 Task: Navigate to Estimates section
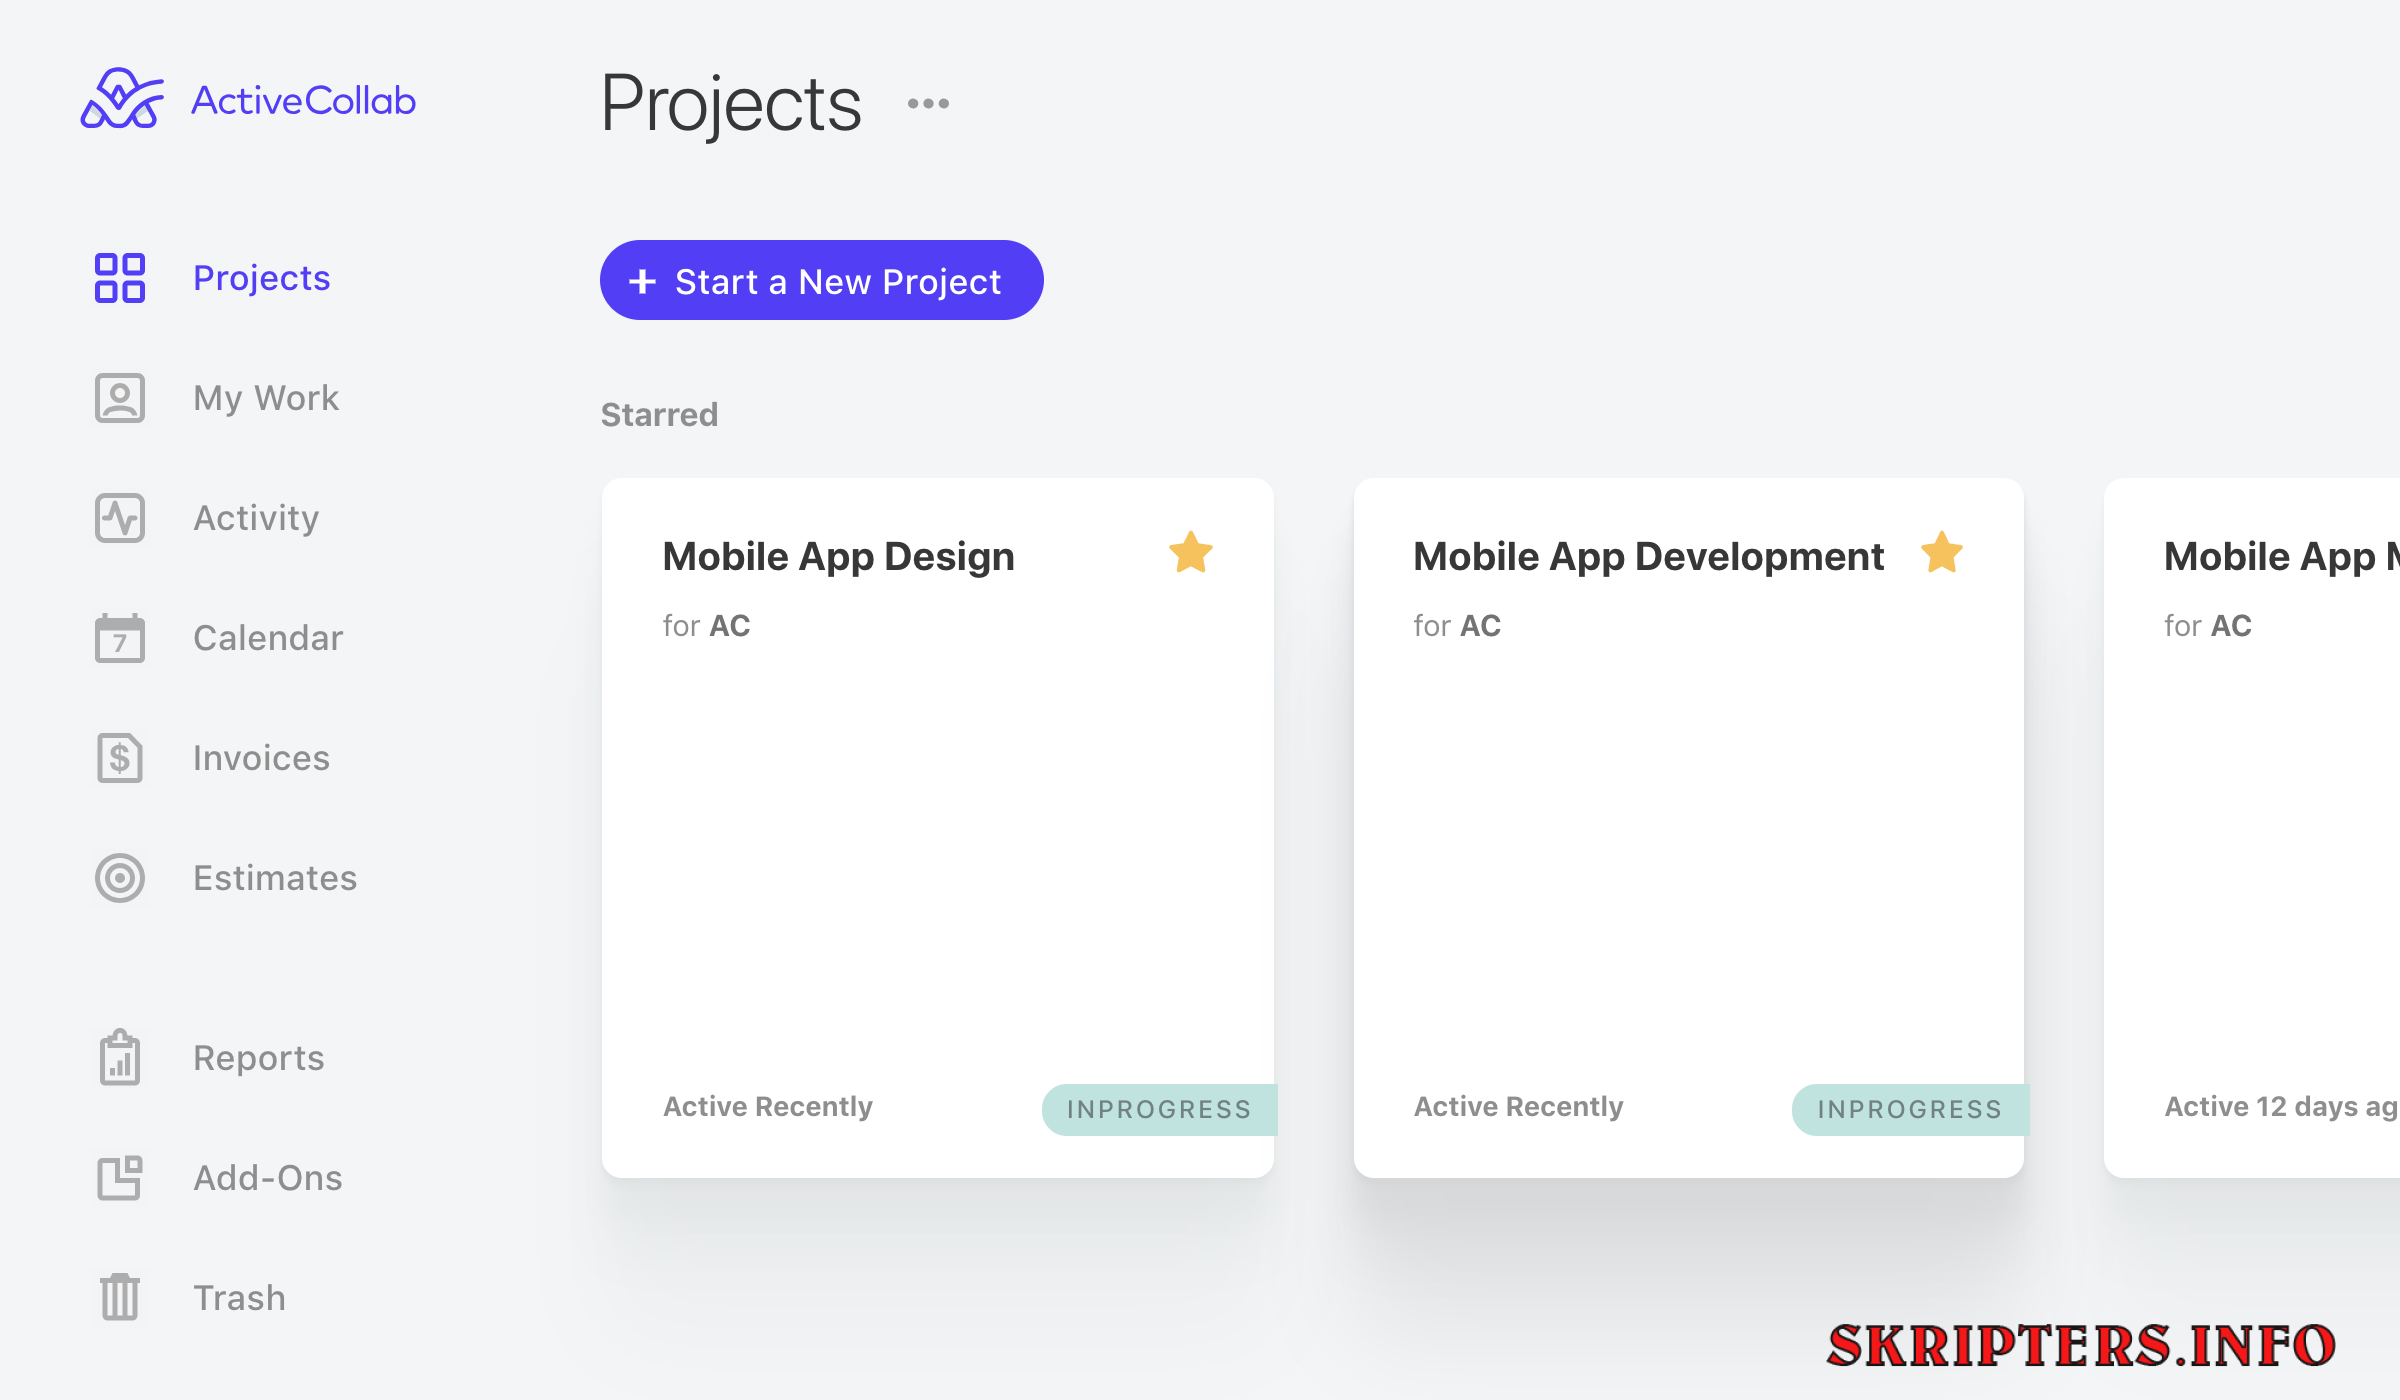coord(273,875)
